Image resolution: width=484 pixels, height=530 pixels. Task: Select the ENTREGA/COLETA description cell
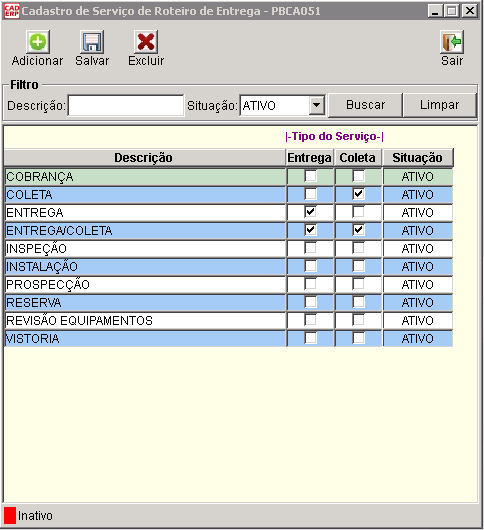click(x=145, y=231)
